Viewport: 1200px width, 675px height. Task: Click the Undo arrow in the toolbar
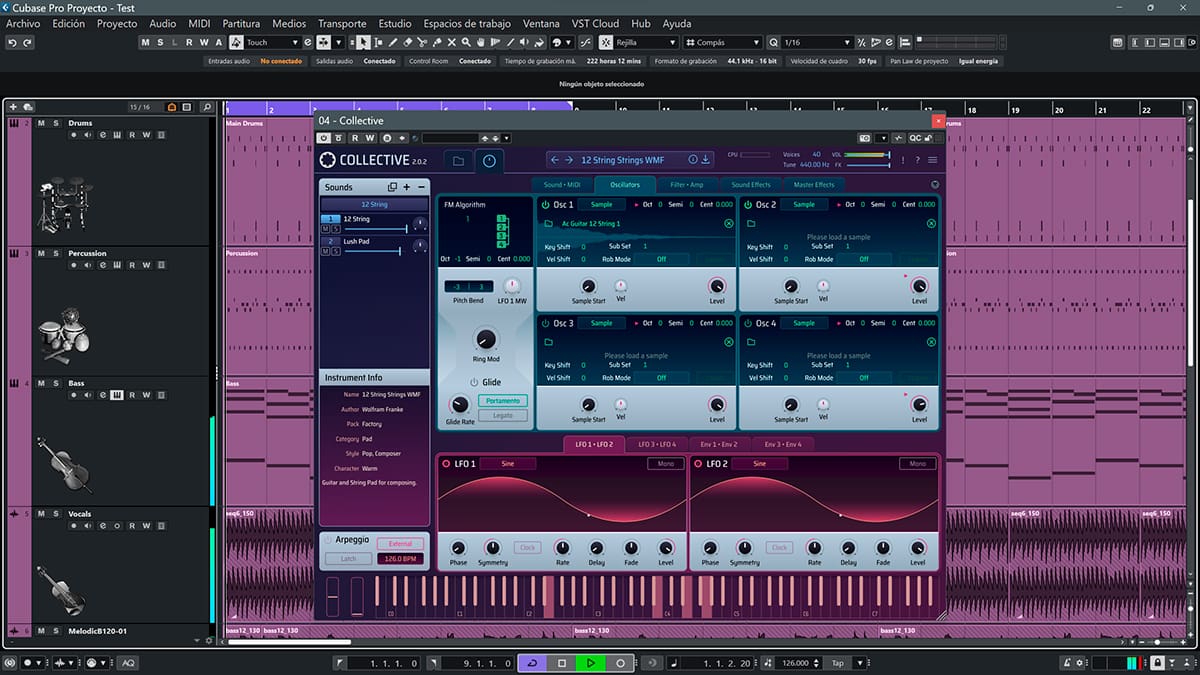(x=12, y=43)
